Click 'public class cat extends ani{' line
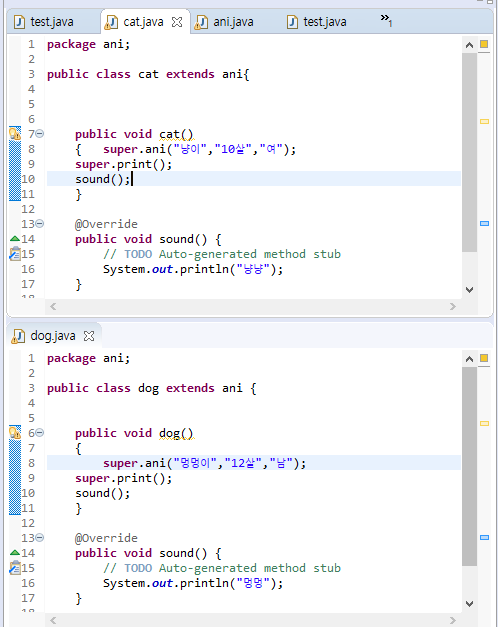The height and width of the screenshot is (627, 498). click(x=148, y=74)
